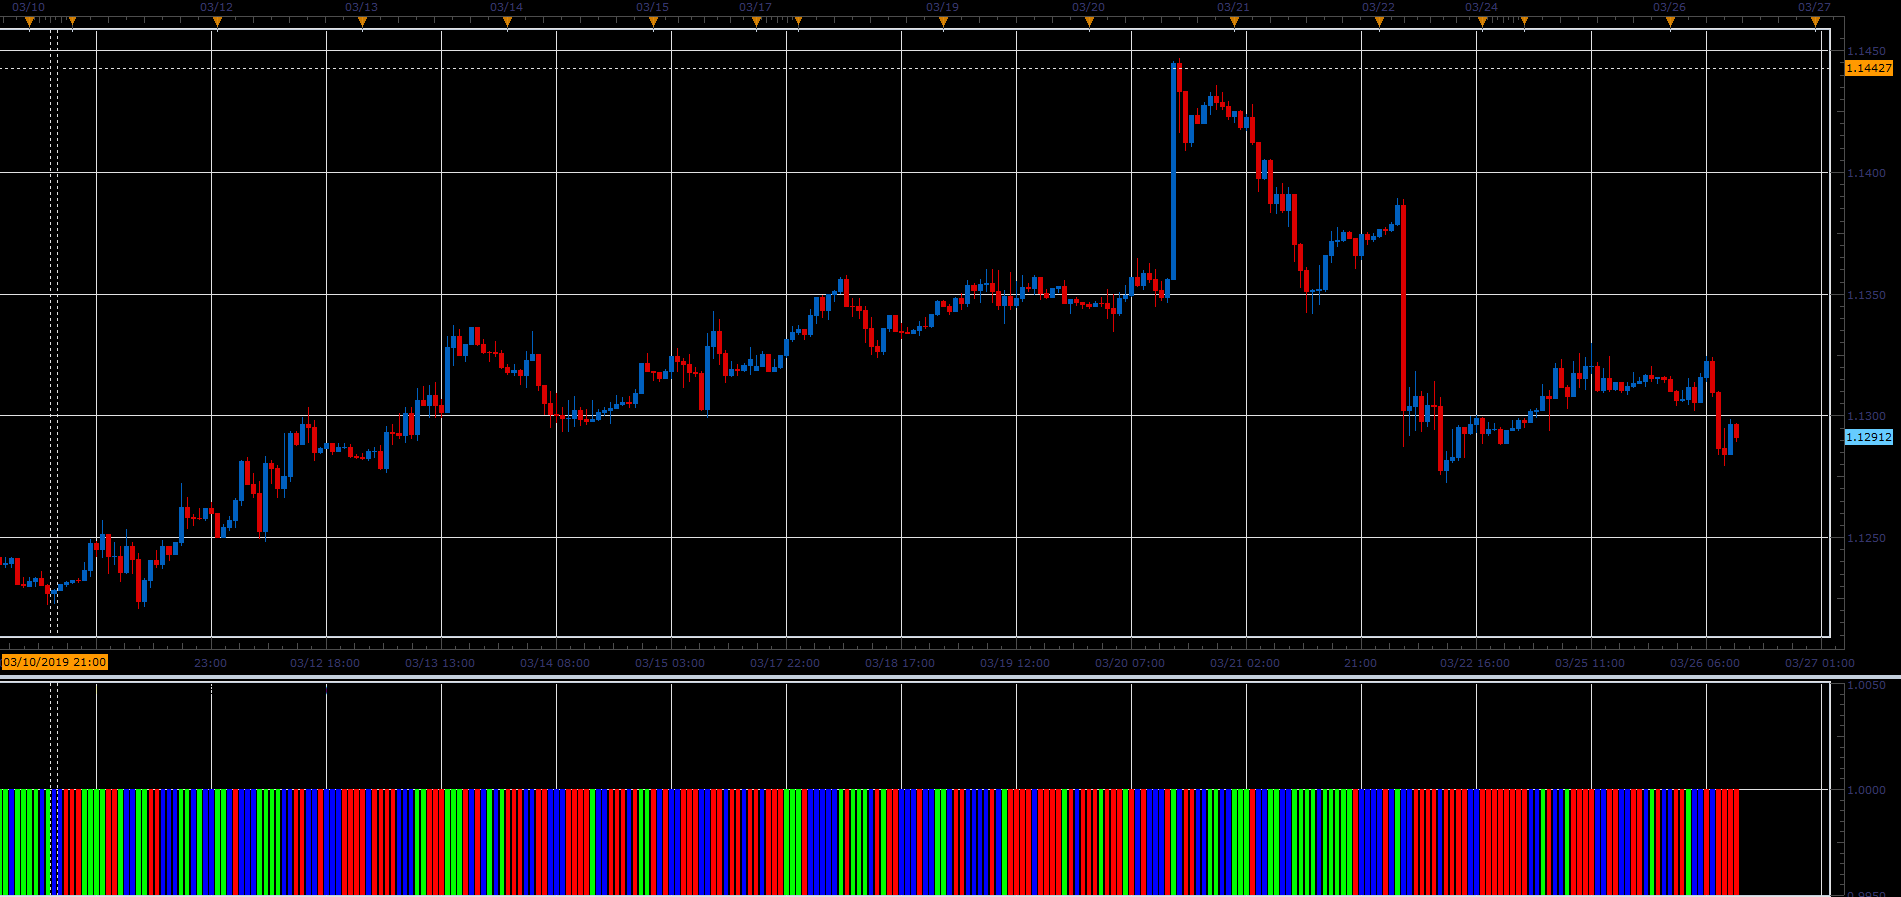The image size is (1901, 897).
Task: Click the orange marker under date 03/10
Action: [29, 22]
